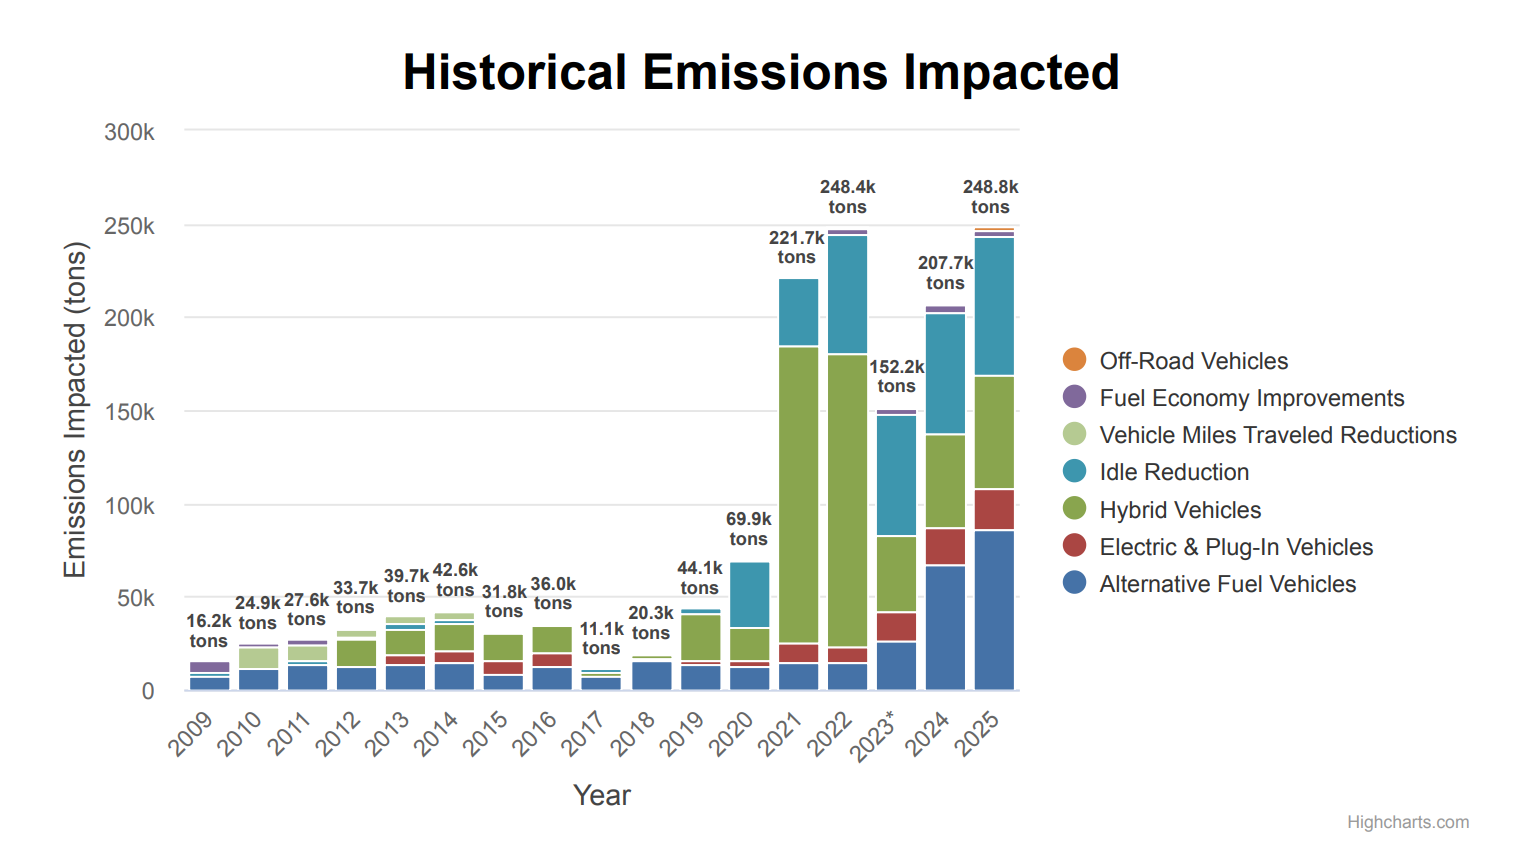Click the Emissions Impacted (tons) axis title
The width and height of the screenshot is (1527, 849).
[x=75, y=410]
